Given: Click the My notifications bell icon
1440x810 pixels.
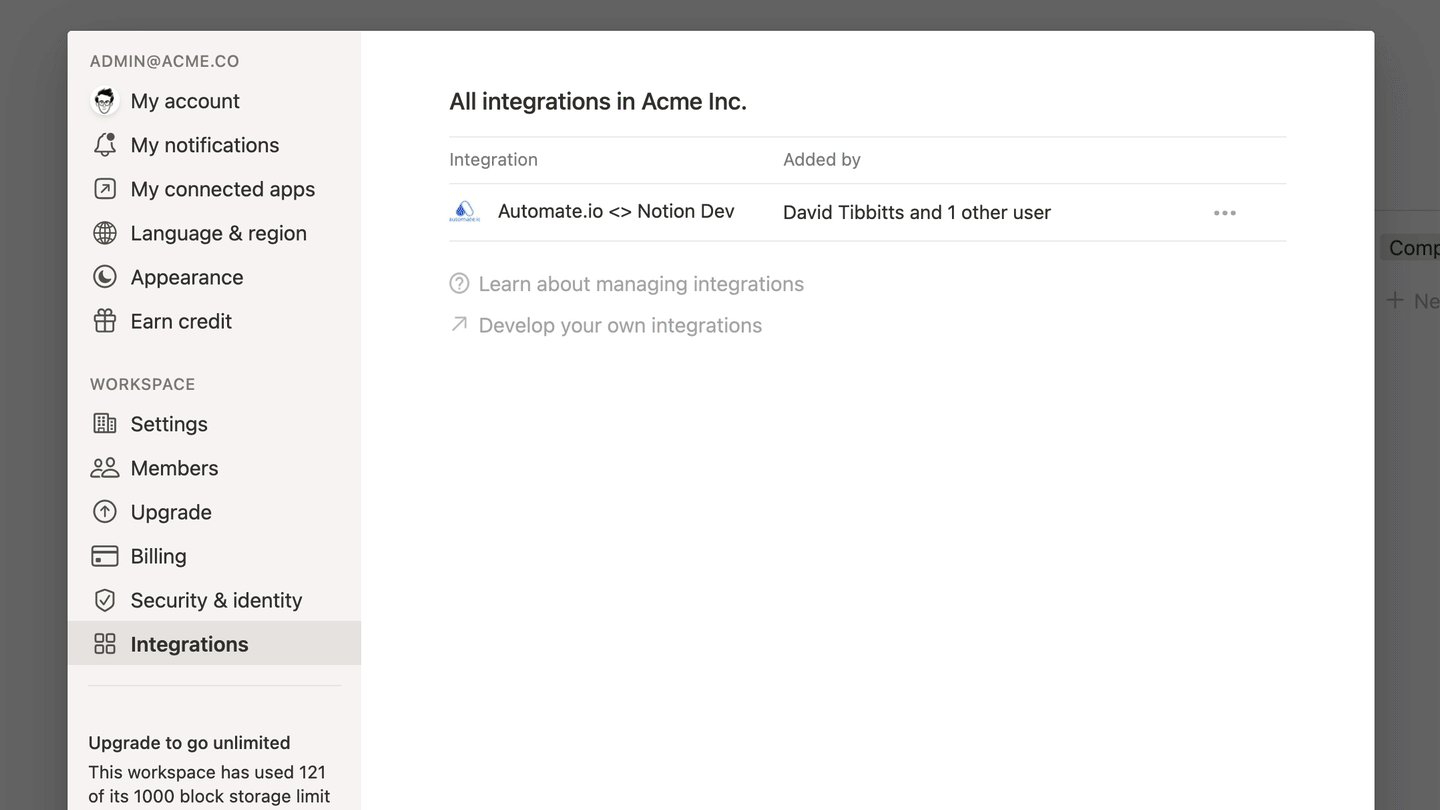Looking at the screenshot, I should (x=104, y=144).
